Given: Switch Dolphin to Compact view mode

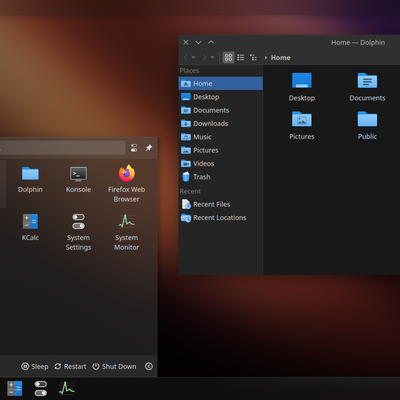Looking at the screenshot, I should [241, 58].
